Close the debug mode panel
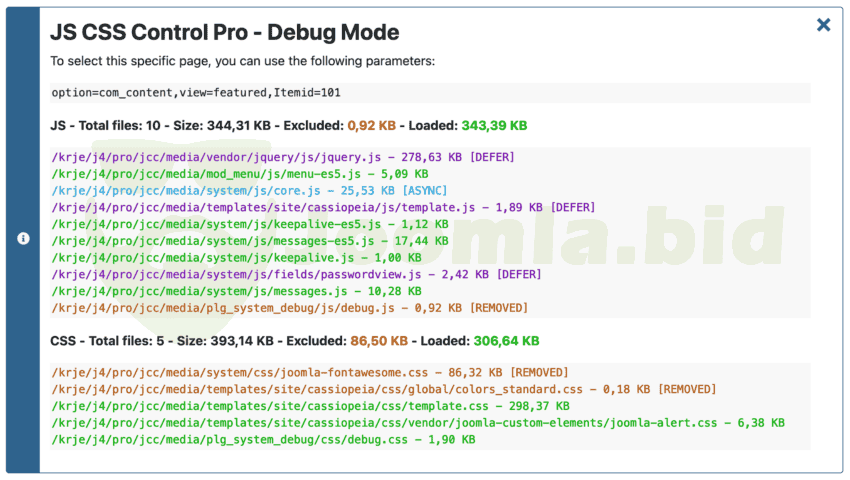 (823, 25)
